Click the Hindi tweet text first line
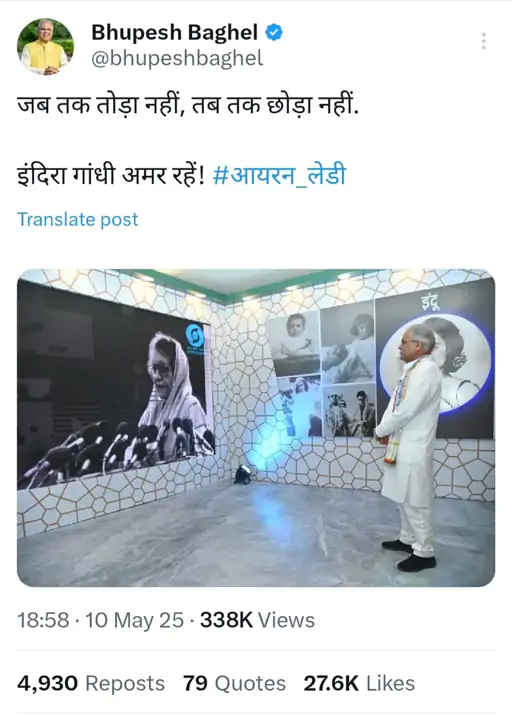 tap(188, 106)
